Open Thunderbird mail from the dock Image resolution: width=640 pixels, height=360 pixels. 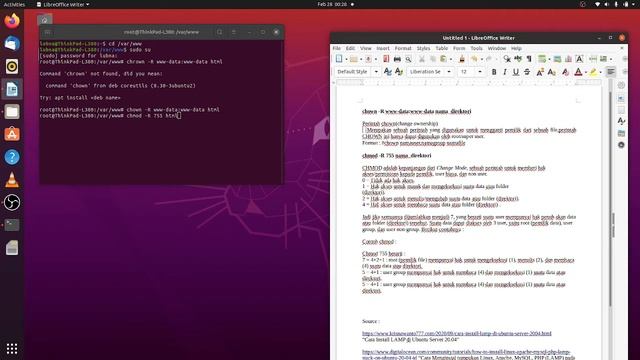point(12,43)
